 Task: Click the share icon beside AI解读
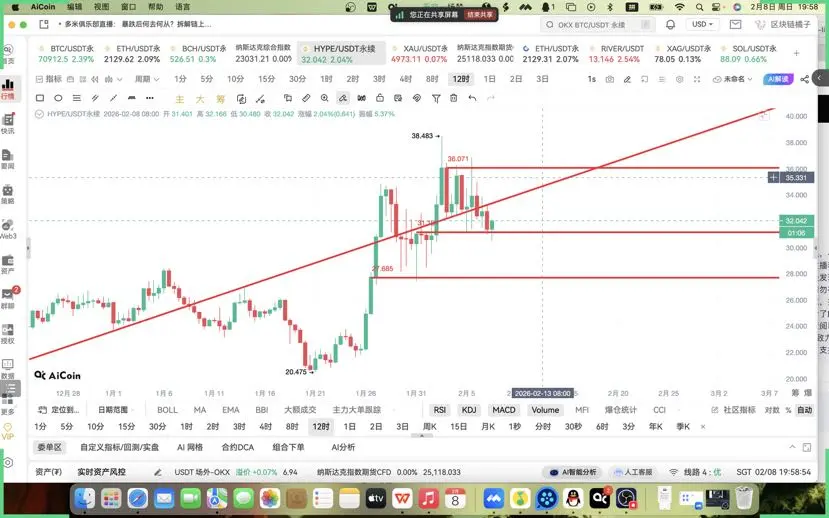804,79
